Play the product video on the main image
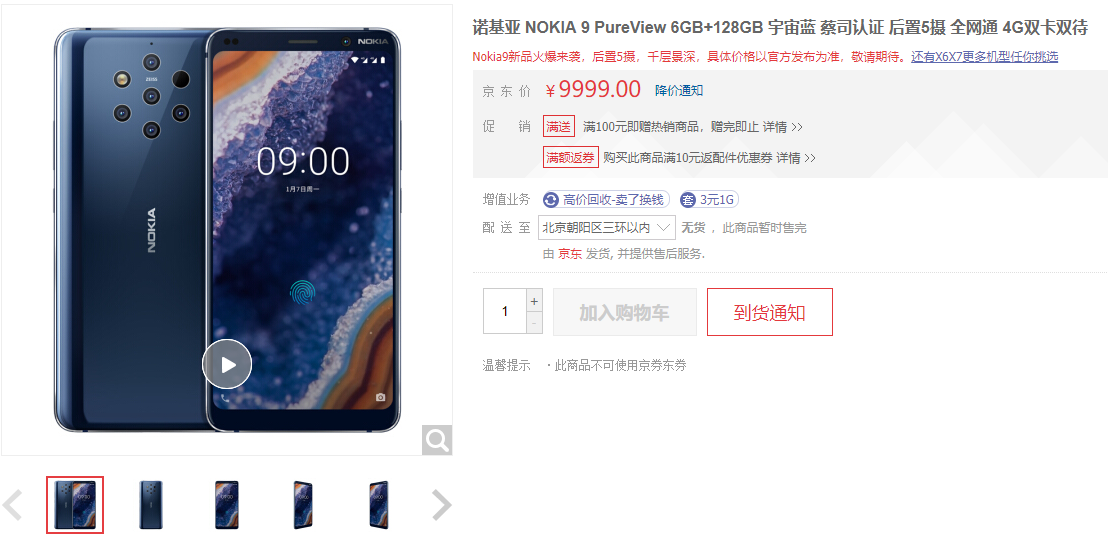Image resolution: width=1108 pixels, height=543 pixels. [227, 364]
